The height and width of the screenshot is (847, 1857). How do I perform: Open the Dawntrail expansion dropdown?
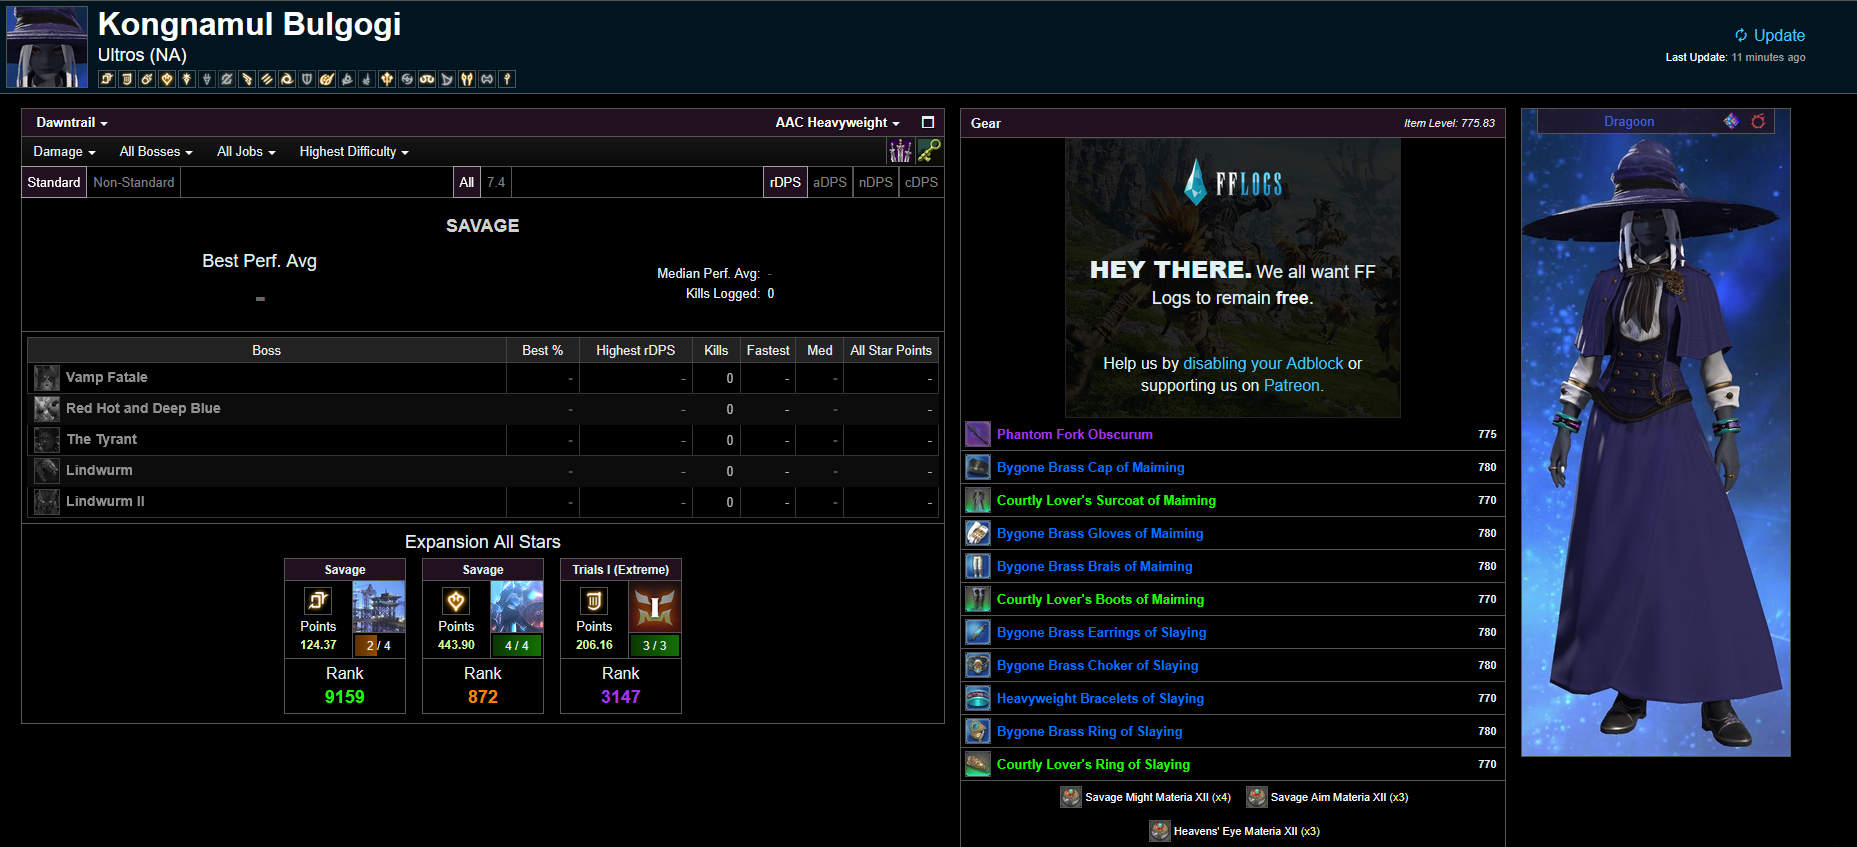72,122
